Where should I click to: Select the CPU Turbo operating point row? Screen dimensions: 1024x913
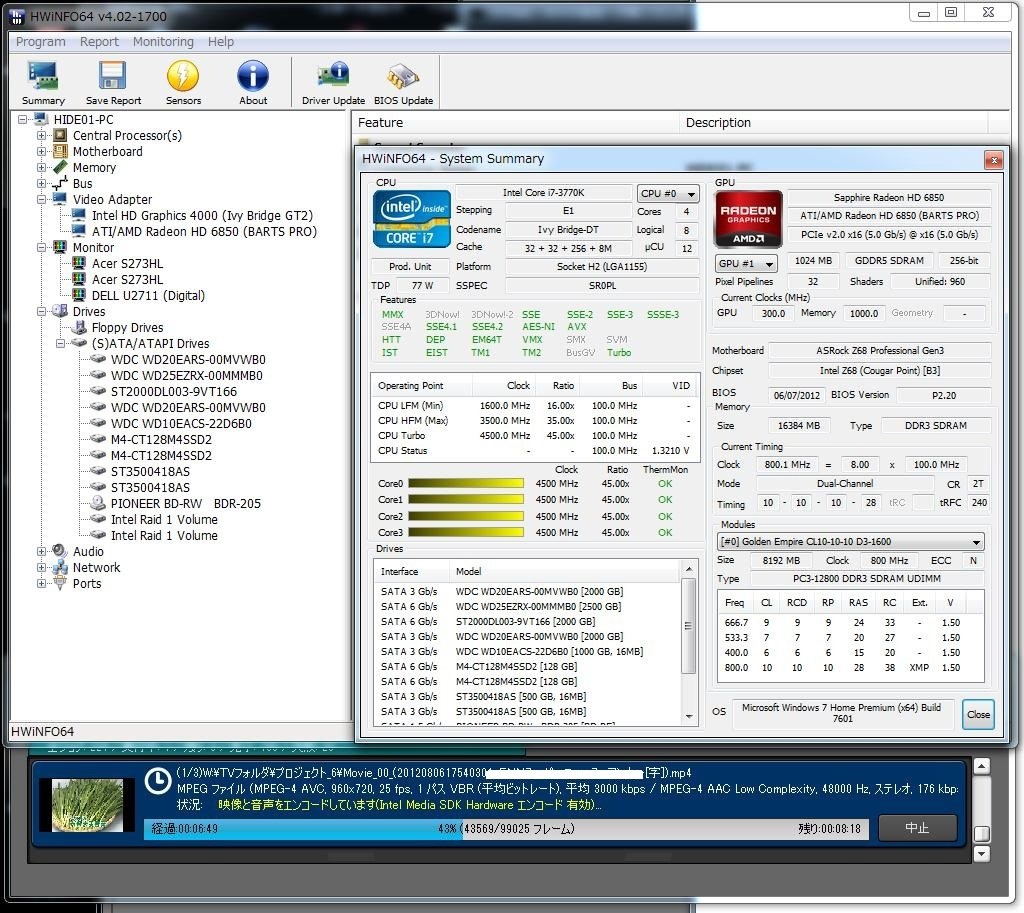click(x=534, y=436)
